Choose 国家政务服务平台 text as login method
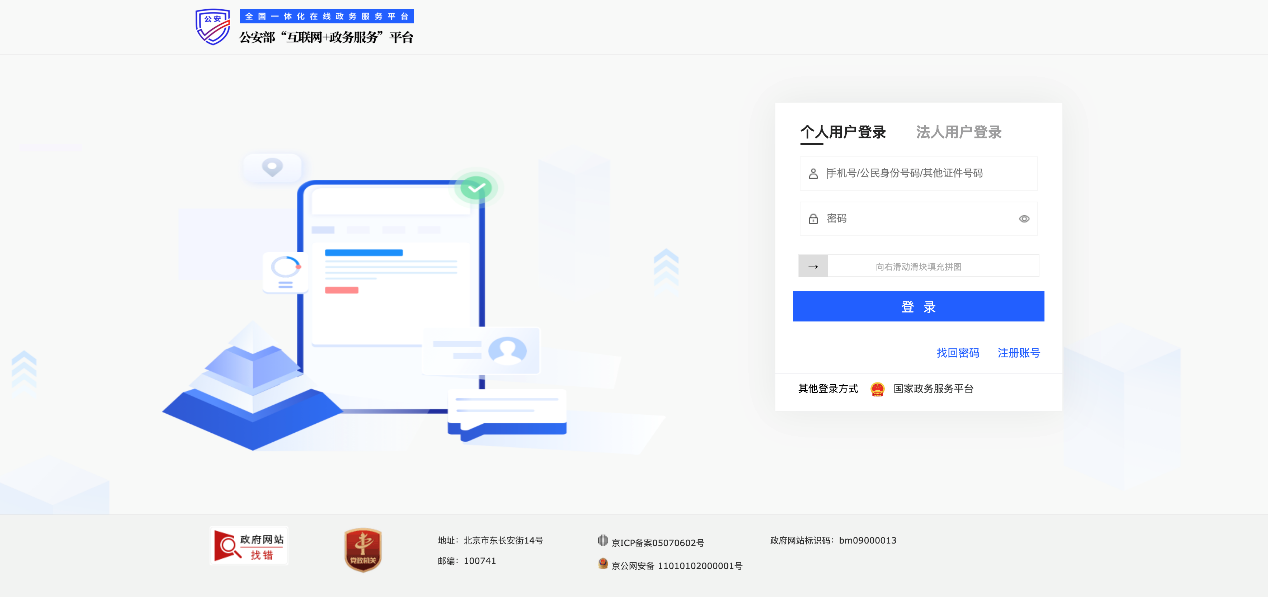This screenshot has width=1268, height=597. pyautogui.click(x=933, y=389)
